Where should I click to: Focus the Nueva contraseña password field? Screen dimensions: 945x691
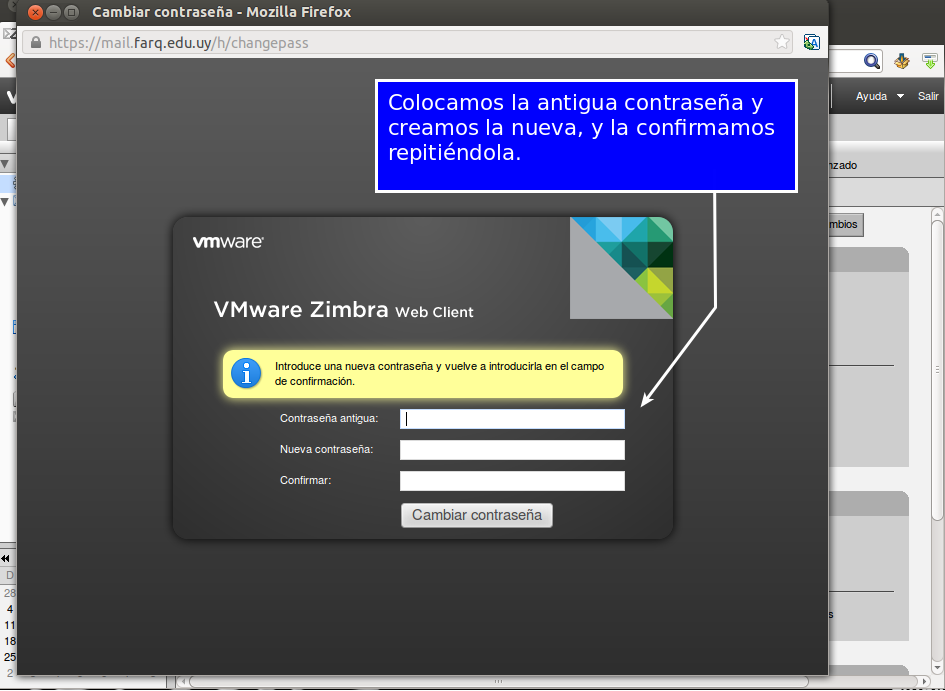[x=512, y=449]
